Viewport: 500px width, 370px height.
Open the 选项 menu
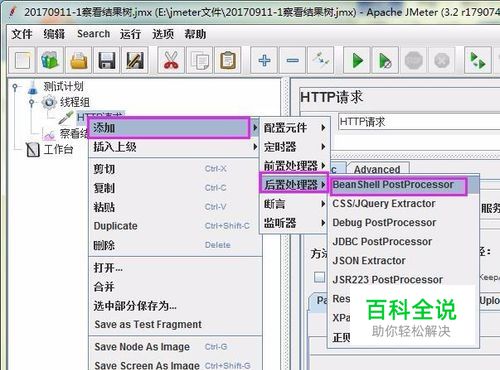coord(163,34)
